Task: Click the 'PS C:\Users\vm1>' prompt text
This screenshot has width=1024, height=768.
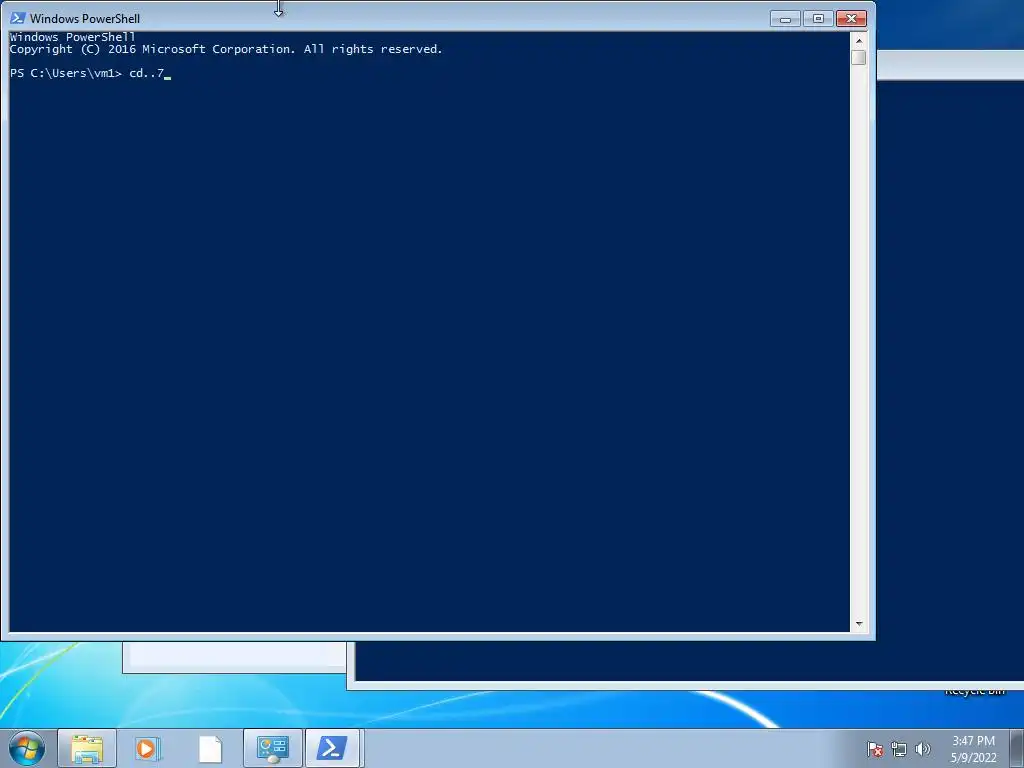Action: (66, 73)
